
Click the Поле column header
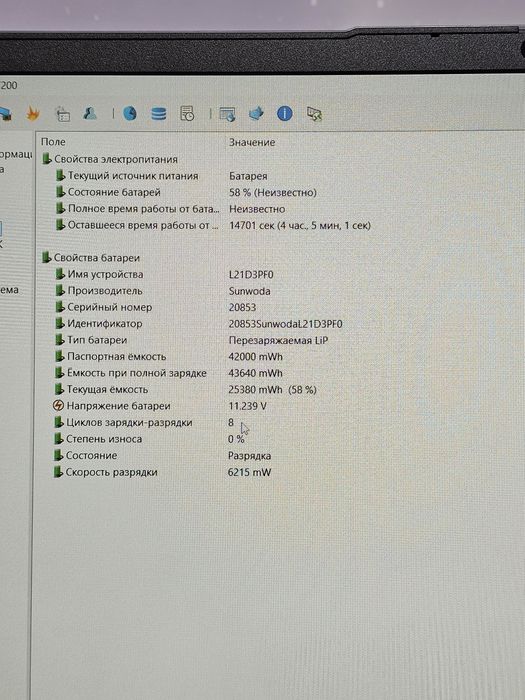53,142
